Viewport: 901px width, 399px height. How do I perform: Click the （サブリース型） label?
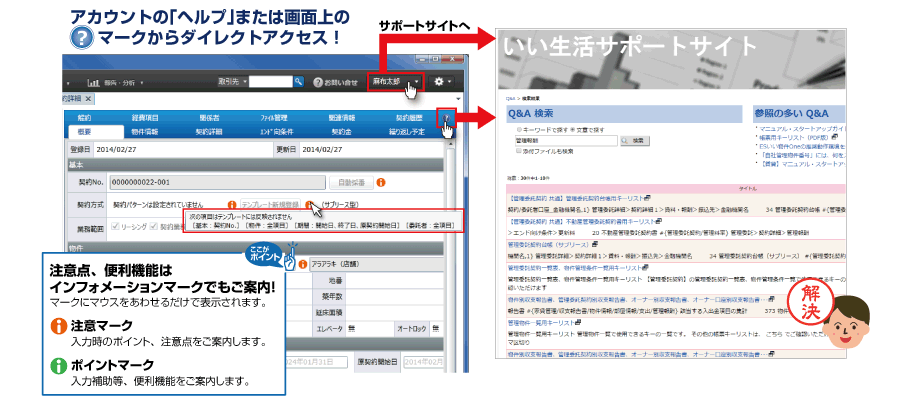click(340, 204)
